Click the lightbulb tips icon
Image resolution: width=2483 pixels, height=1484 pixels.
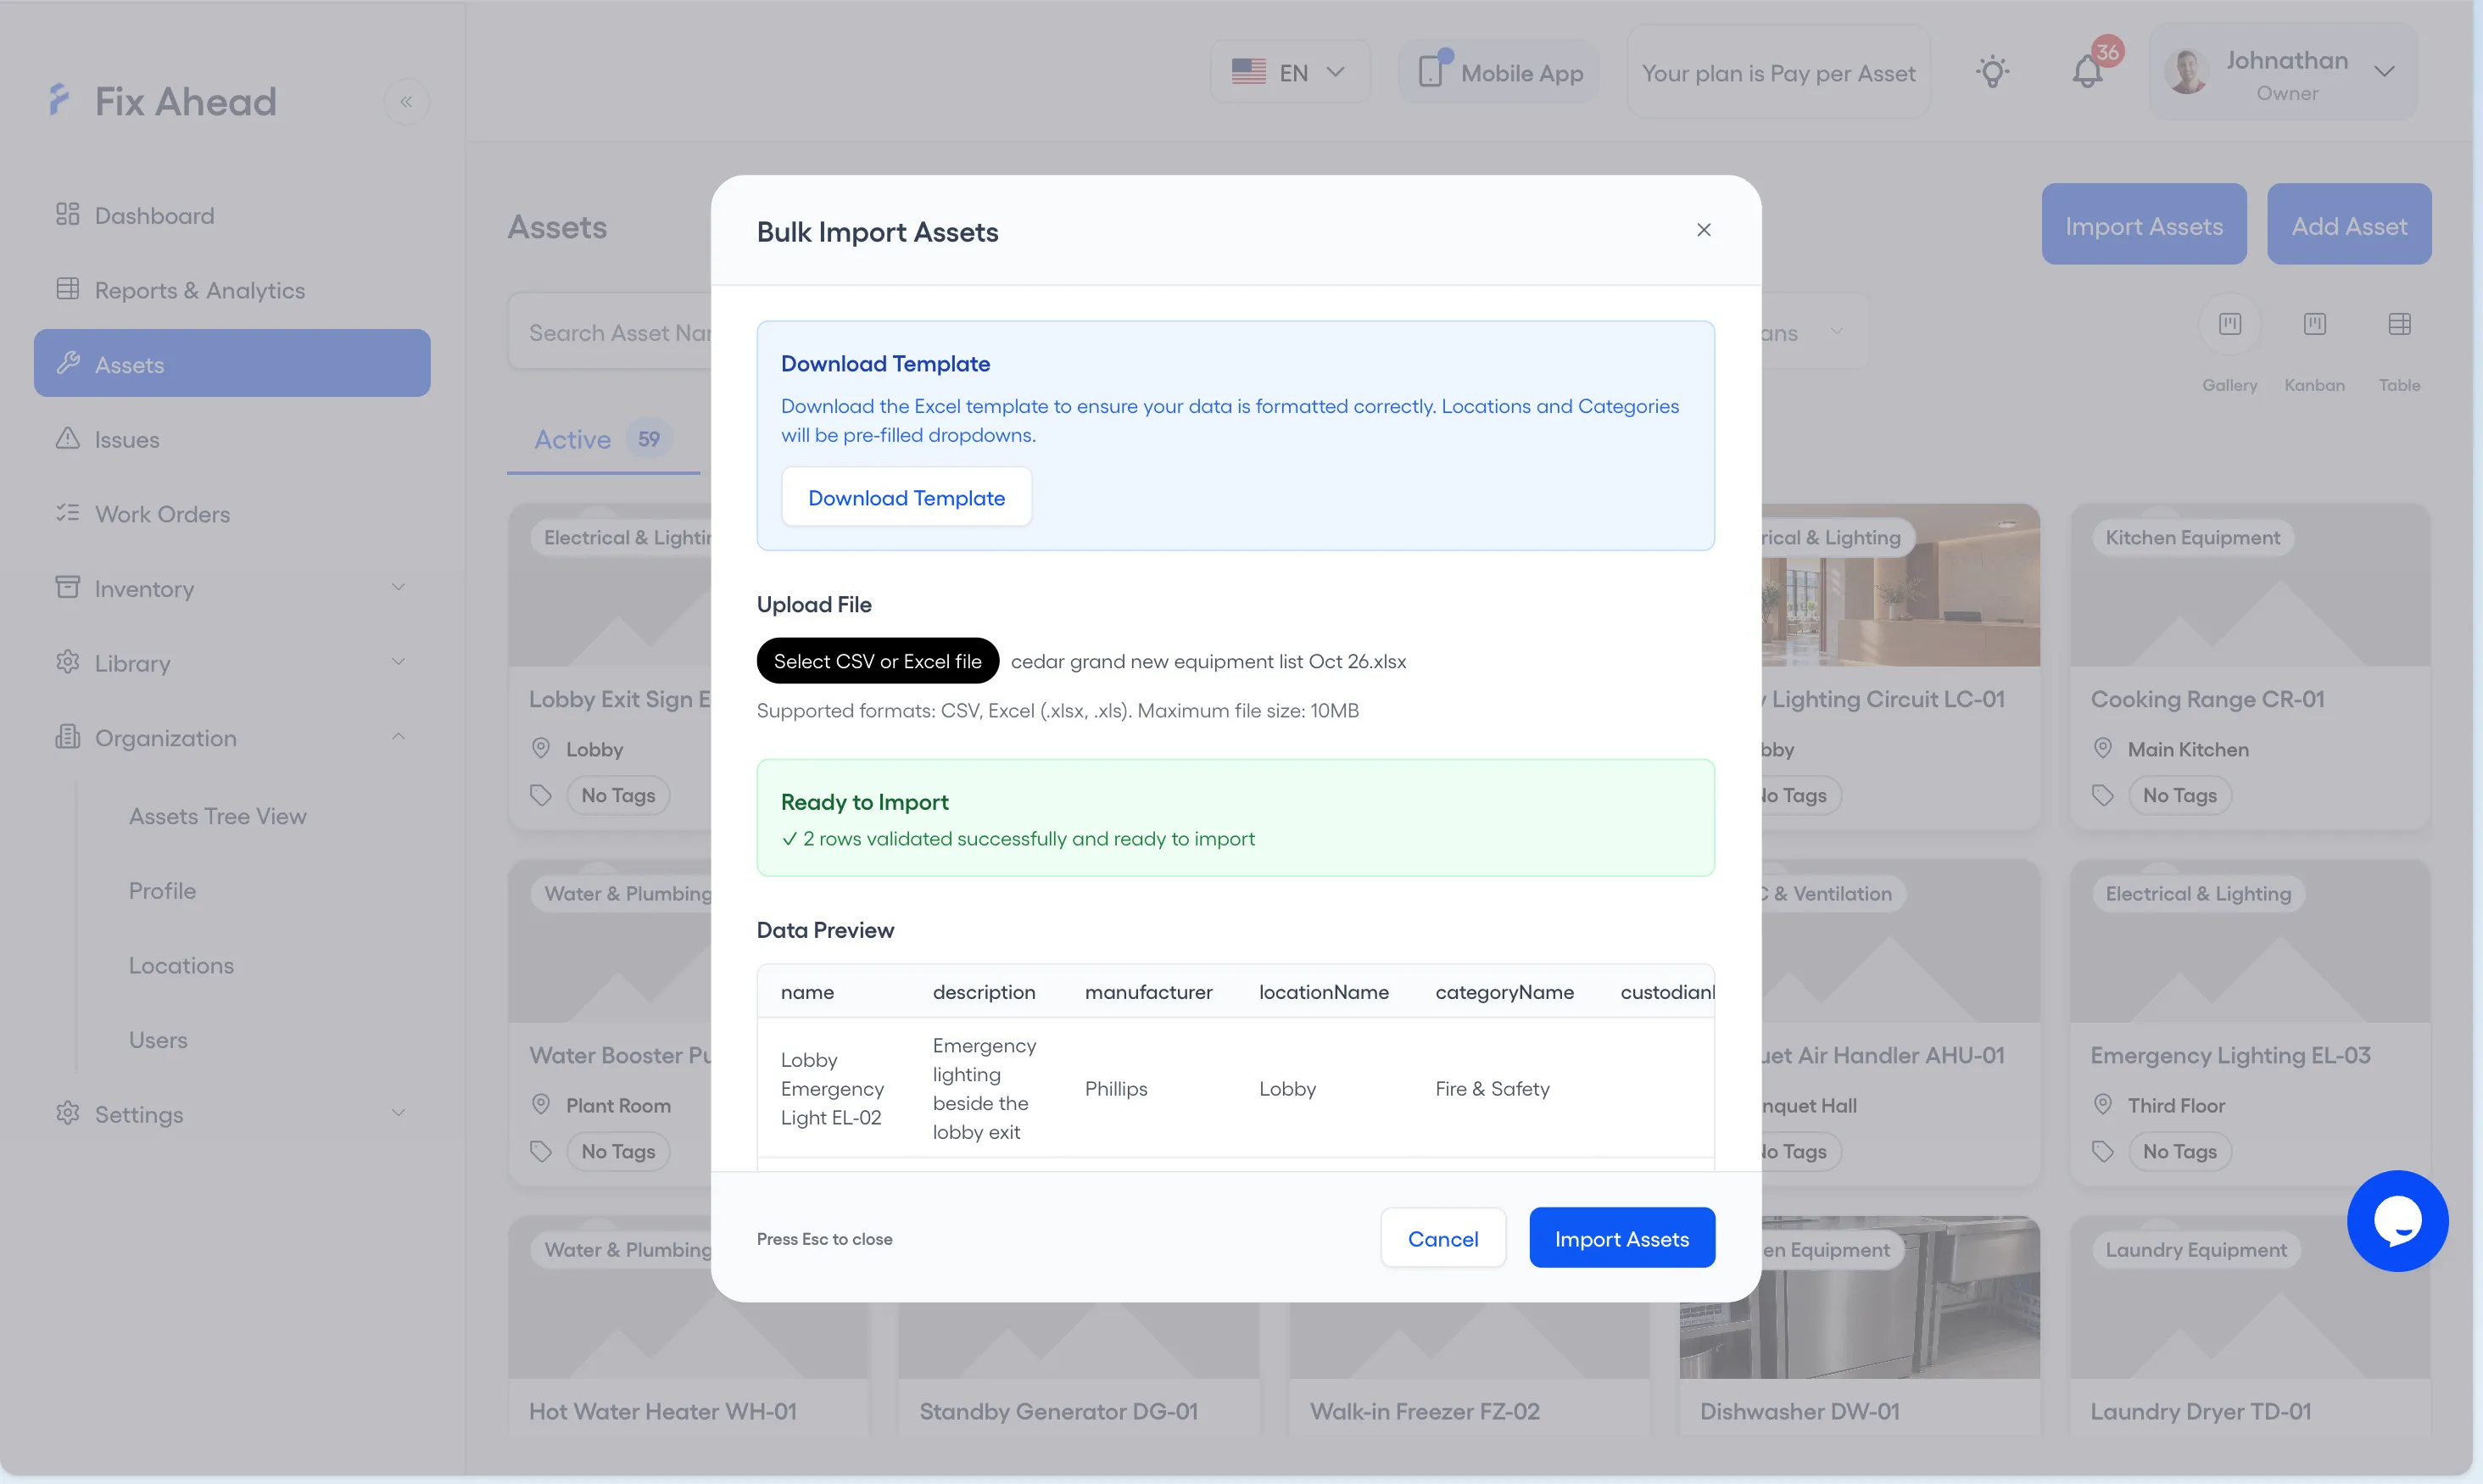click(1992, 72)
